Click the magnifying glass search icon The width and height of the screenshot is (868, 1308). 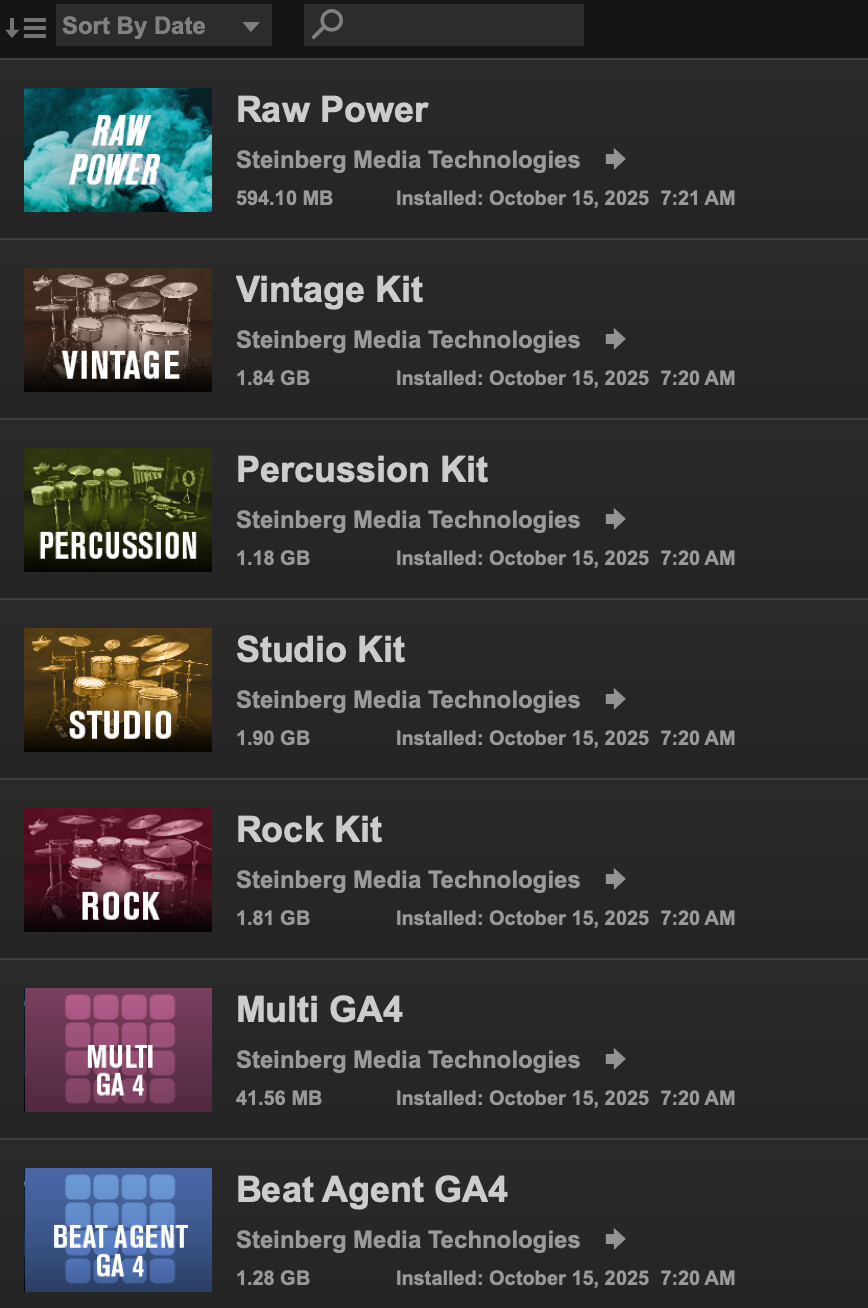tap(326, 25)
